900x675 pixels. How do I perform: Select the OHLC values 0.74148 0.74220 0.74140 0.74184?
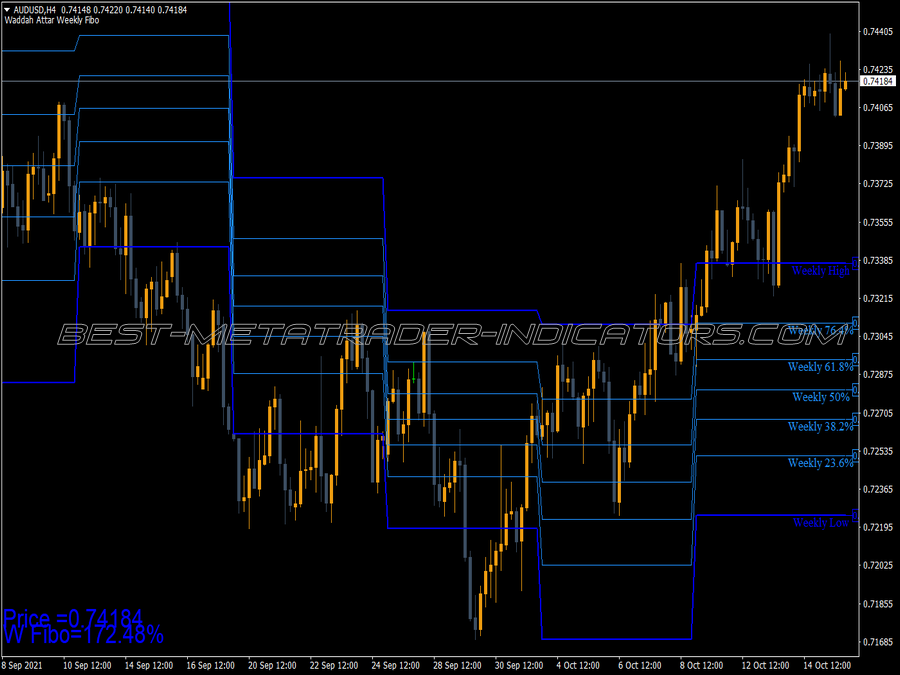pos(124,10)
